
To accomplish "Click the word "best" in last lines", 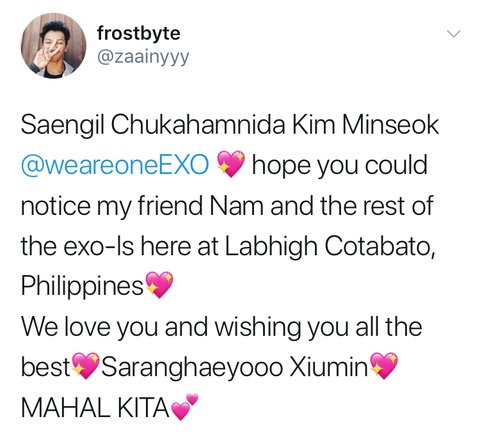I will [45, 367].
